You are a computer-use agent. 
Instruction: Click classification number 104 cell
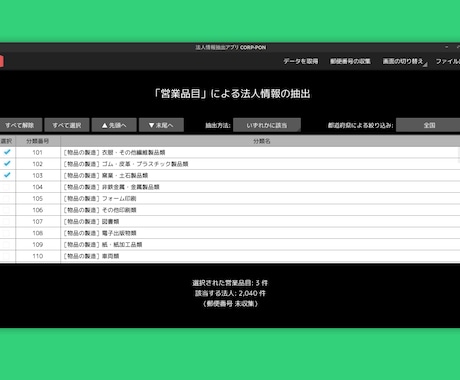38,187
